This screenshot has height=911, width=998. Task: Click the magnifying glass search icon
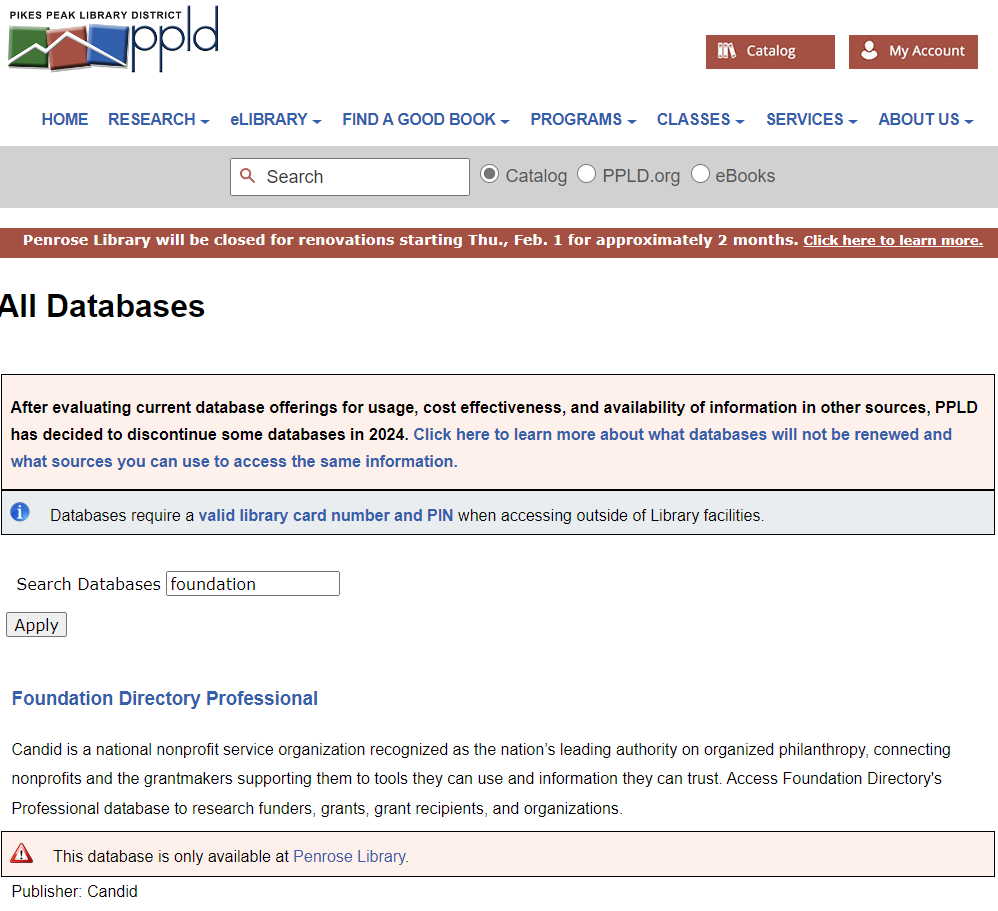coord(249,176)
